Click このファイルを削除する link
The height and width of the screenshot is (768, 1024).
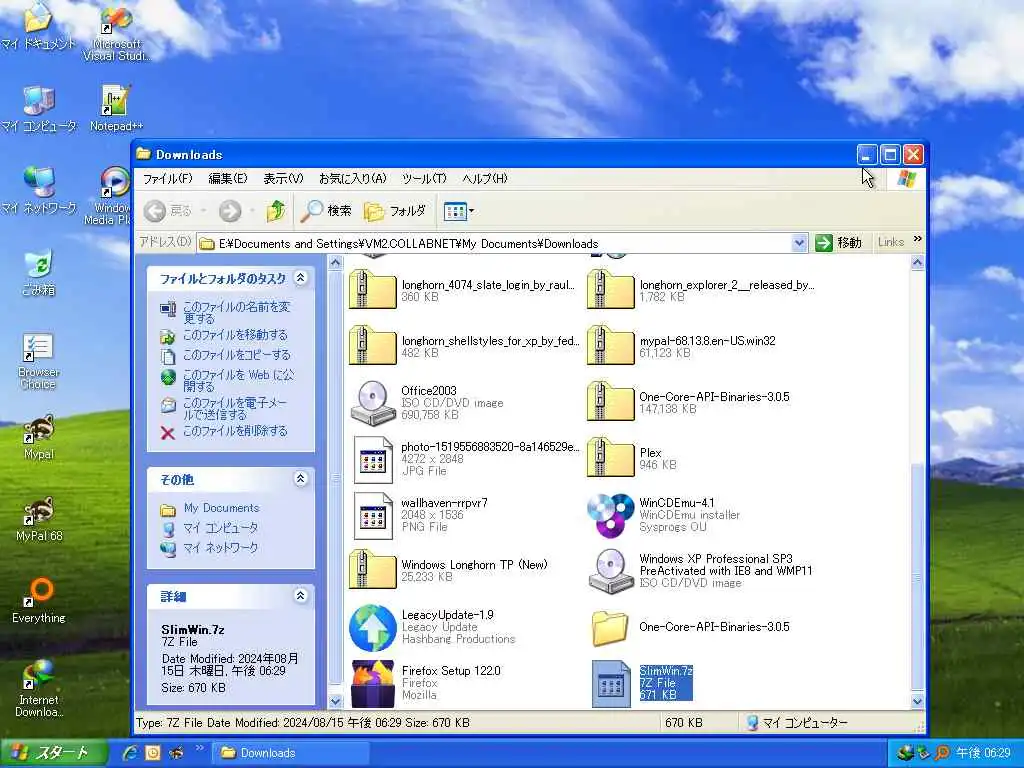tap(235, 431)
